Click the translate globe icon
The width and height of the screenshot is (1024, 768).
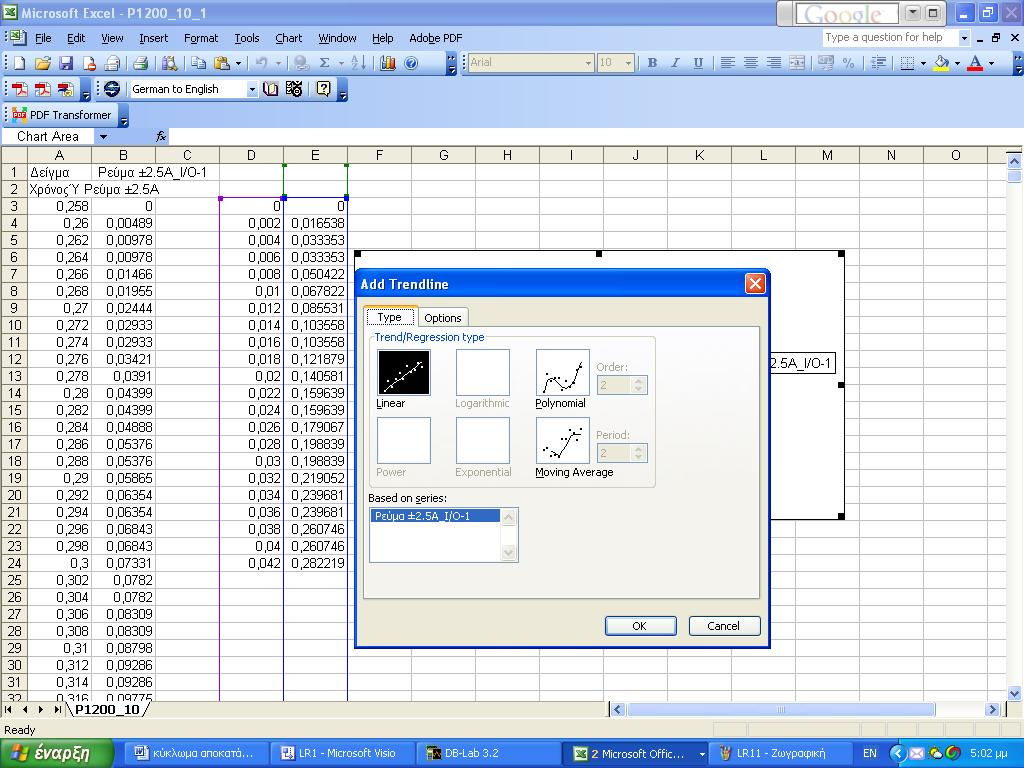tap(112, 89)
